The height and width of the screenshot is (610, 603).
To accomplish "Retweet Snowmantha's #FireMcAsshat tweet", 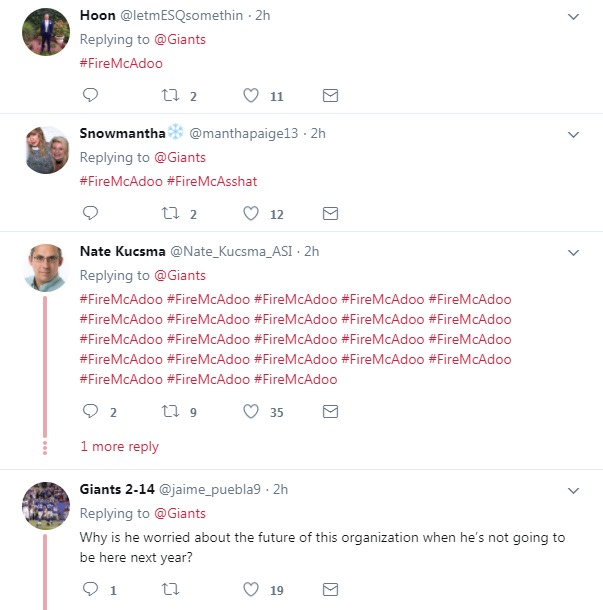I will [x=170, y=213].
